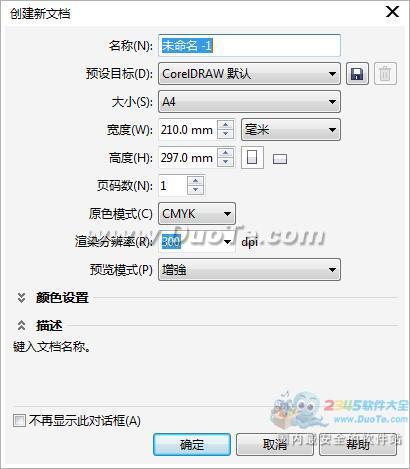This screenshot has height=469, width=410.
Task: Select landscape page orientation icon
Action: pos(280,159)
